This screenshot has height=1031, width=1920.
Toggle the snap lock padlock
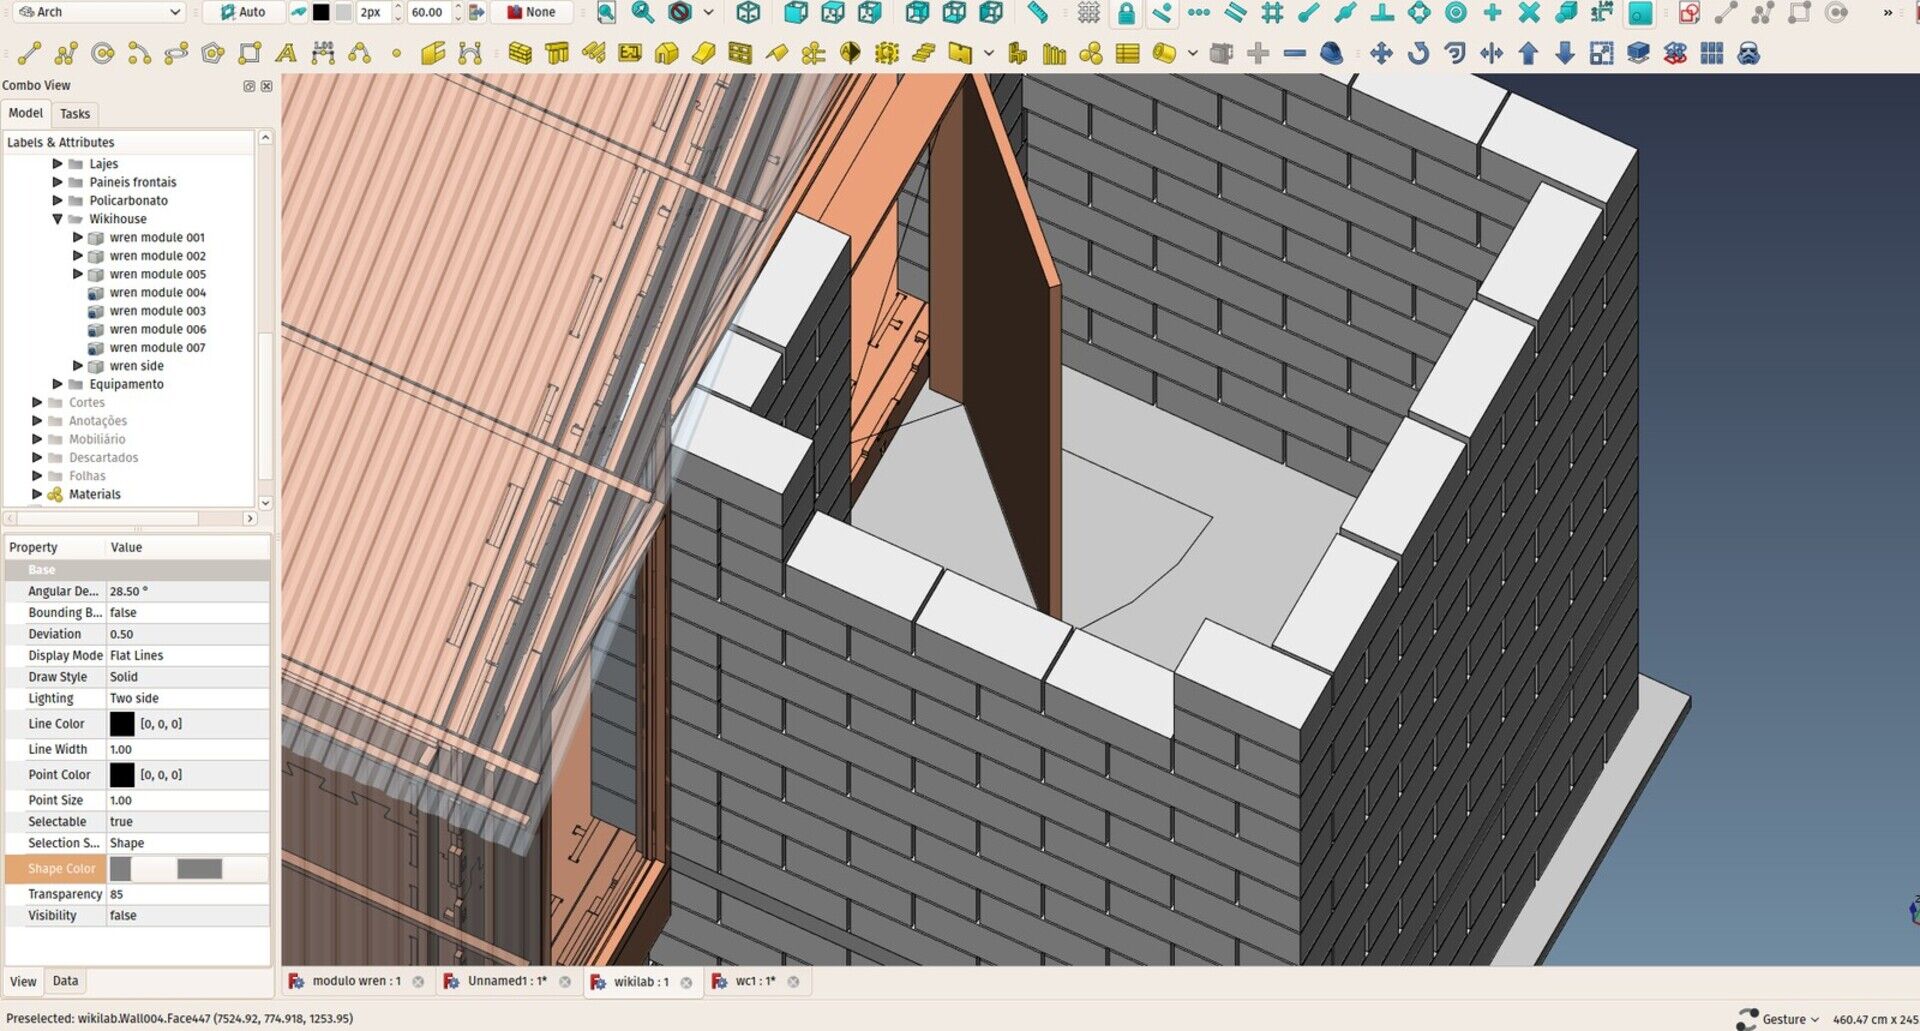(x=1126, y=12)
